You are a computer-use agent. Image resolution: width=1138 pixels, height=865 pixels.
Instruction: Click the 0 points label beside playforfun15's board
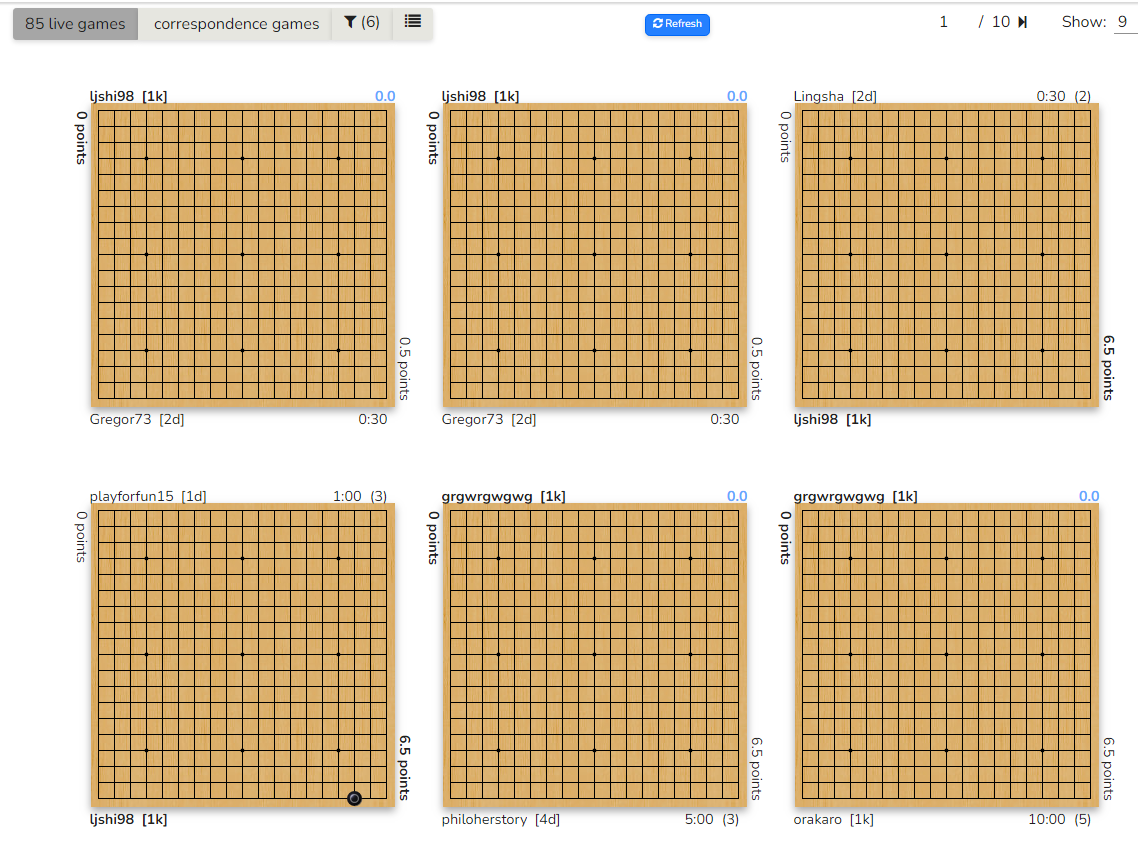(81, 536)
